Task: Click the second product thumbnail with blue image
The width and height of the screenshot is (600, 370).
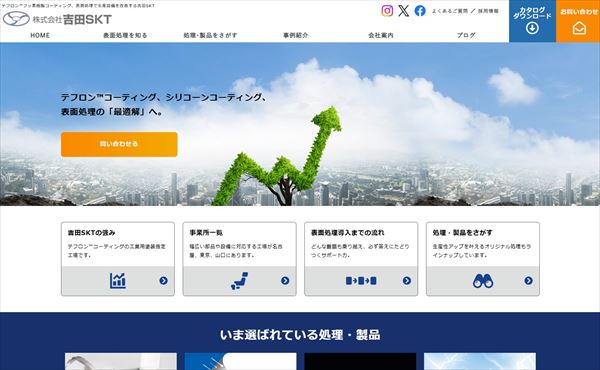Action: click(x=240, y=361)
